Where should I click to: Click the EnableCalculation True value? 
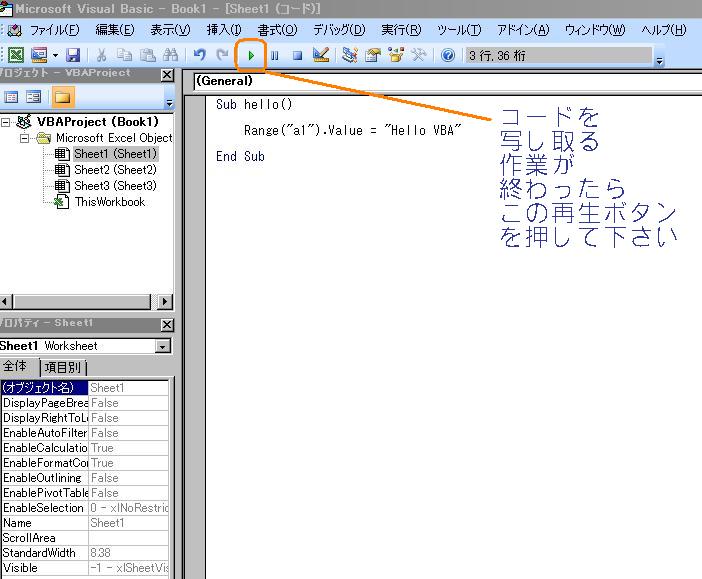point(128,448)
